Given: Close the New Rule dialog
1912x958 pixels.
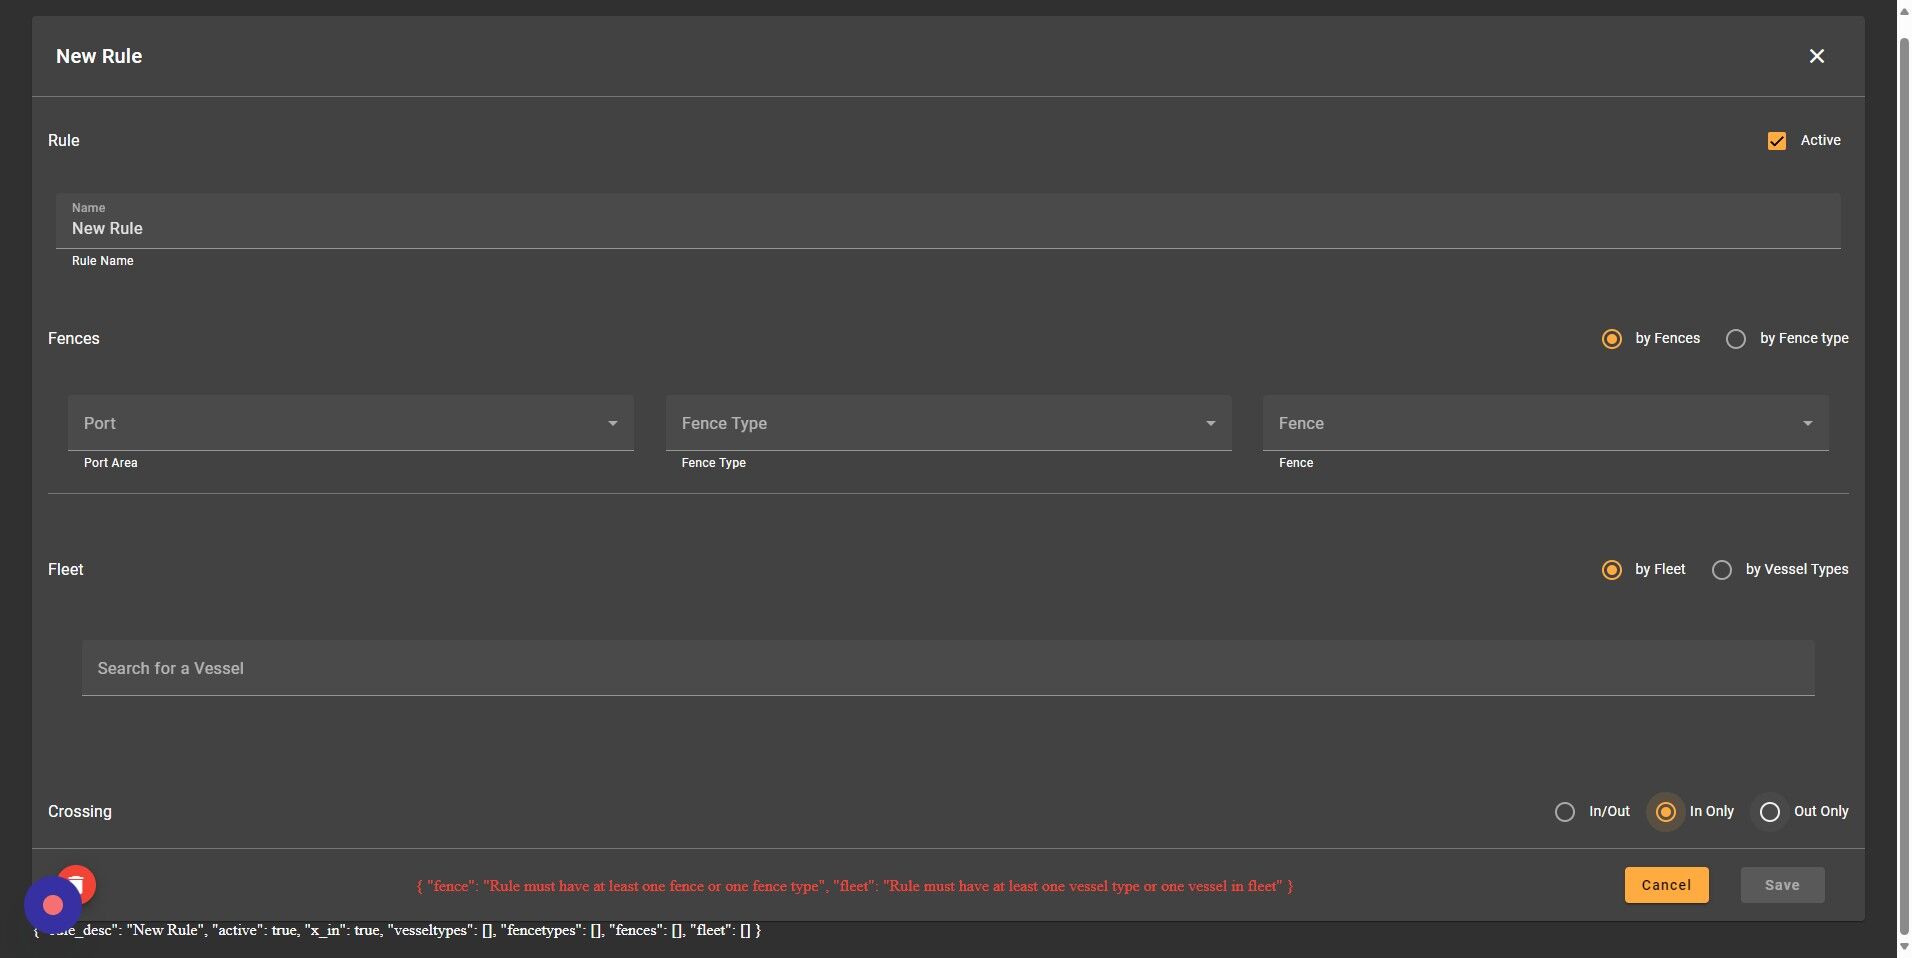Looking at the screenshot, I should click(x=1816, y=56).
